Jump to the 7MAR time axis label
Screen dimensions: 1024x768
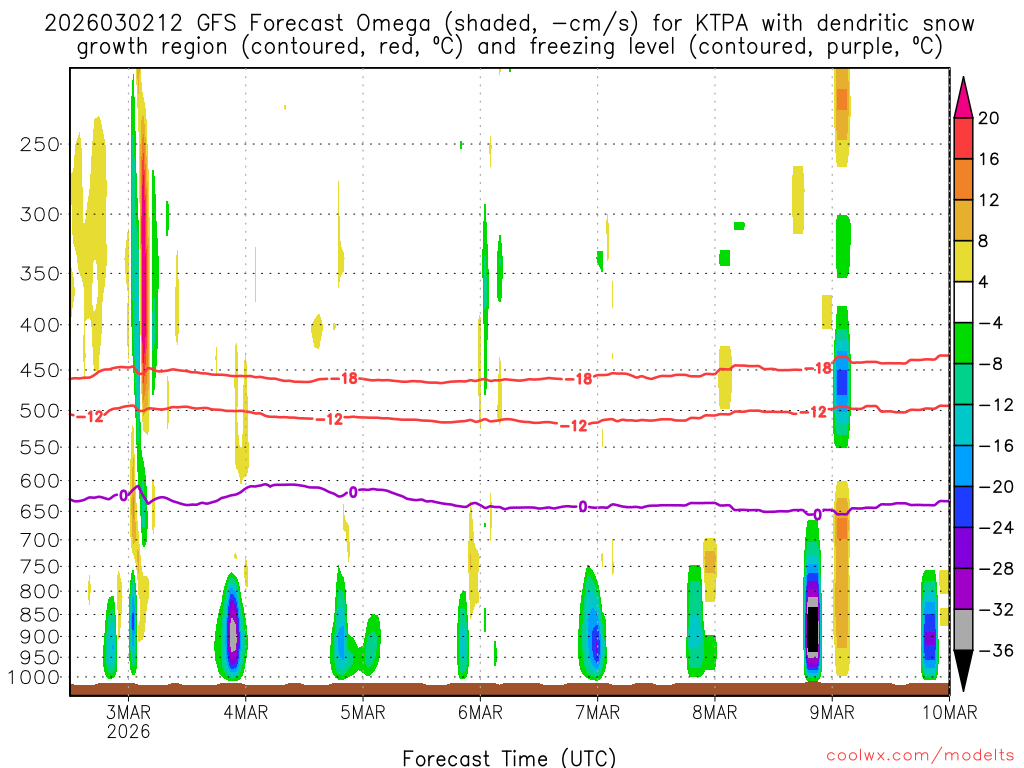pos(597,712)
